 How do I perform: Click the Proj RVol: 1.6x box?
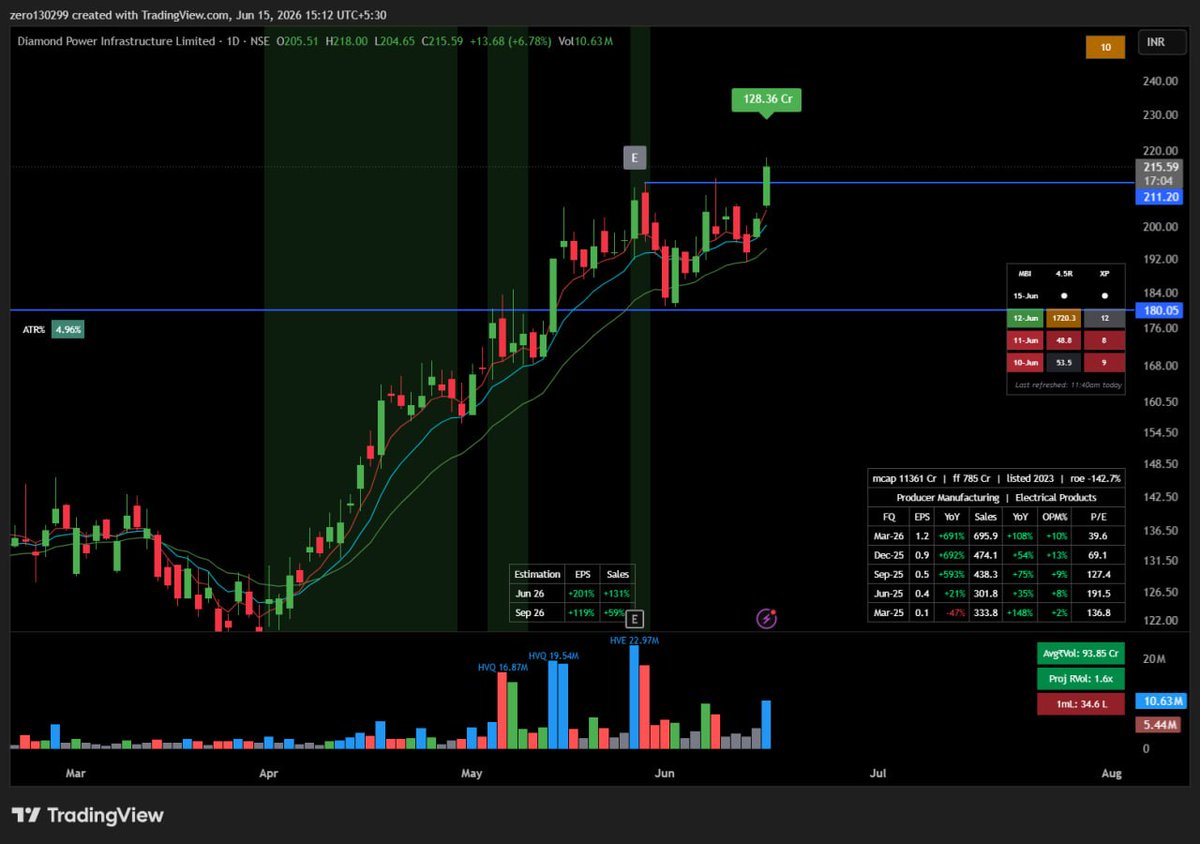coord(1081,680)
